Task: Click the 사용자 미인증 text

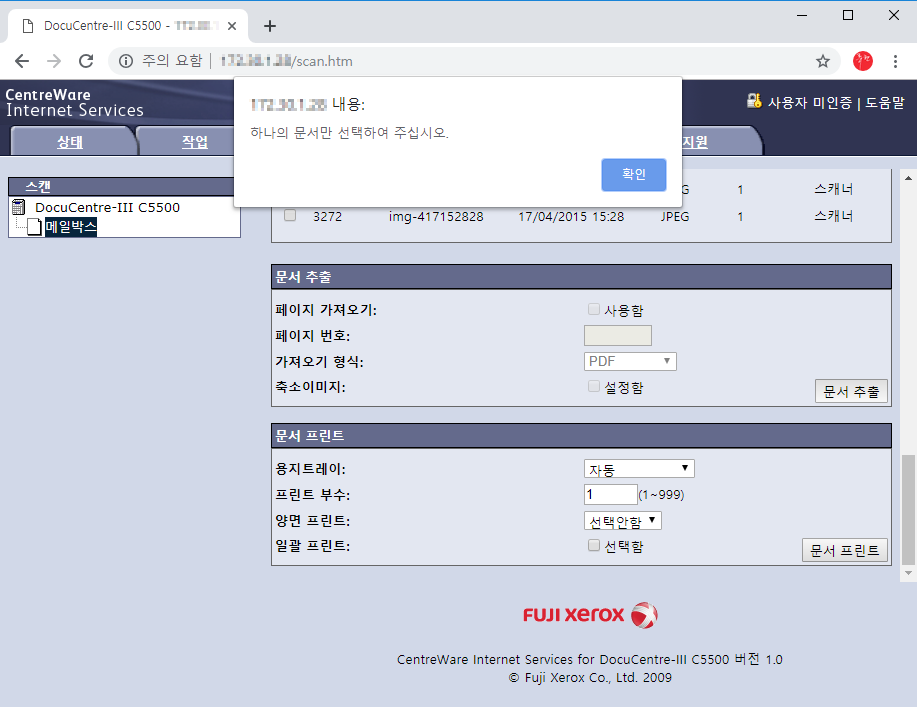Action: click(x=809, y=103)
